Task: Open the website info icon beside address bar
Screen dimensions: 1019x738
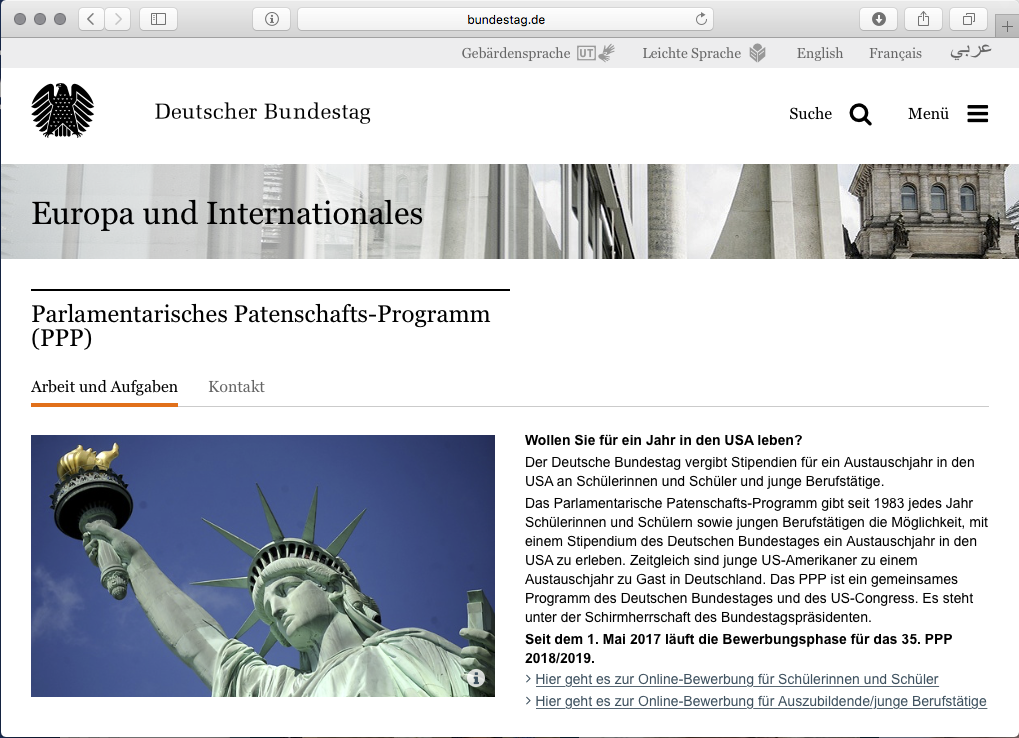Action: [x=272, y=19]
